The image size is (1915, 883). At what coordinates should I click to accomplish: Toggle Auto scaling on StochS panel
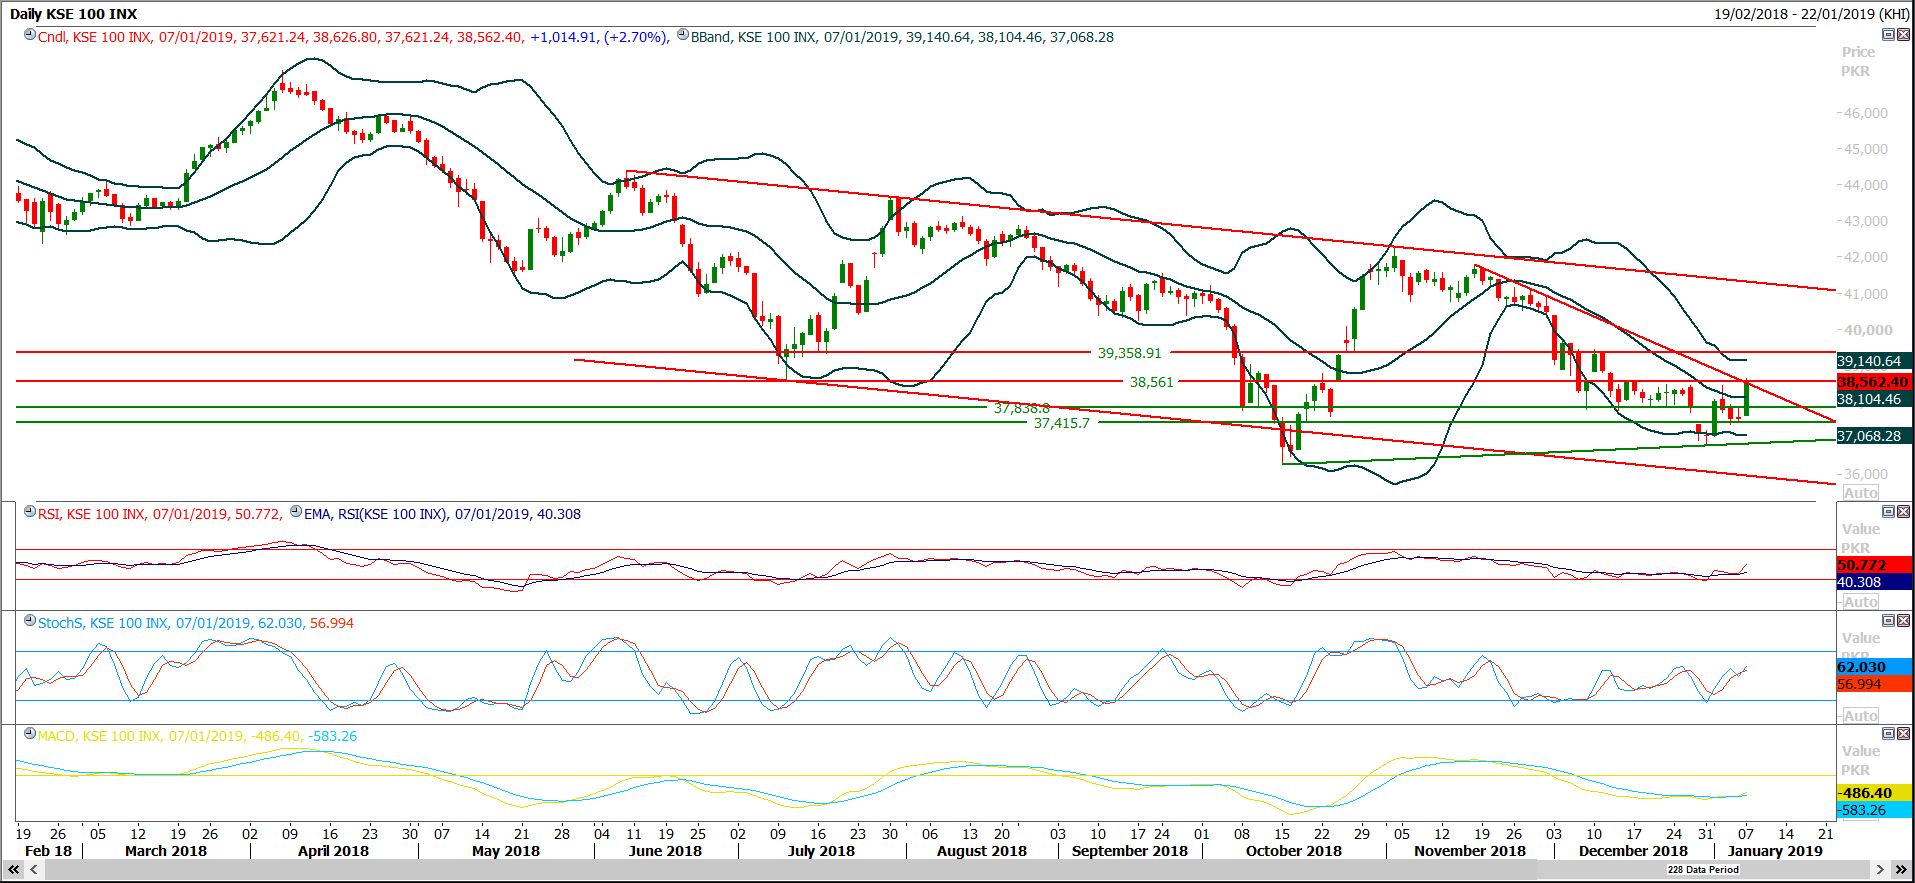(x=1860, y=716)
